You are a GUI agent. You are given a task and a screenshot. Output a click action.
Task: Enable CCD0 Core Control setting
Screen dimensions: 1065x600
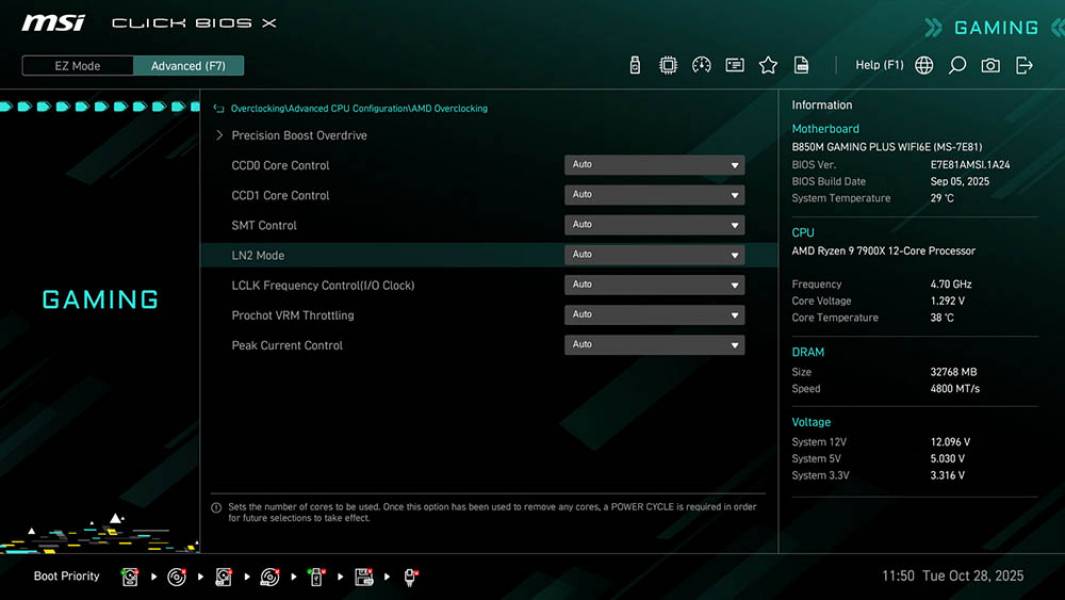(654, 164)
